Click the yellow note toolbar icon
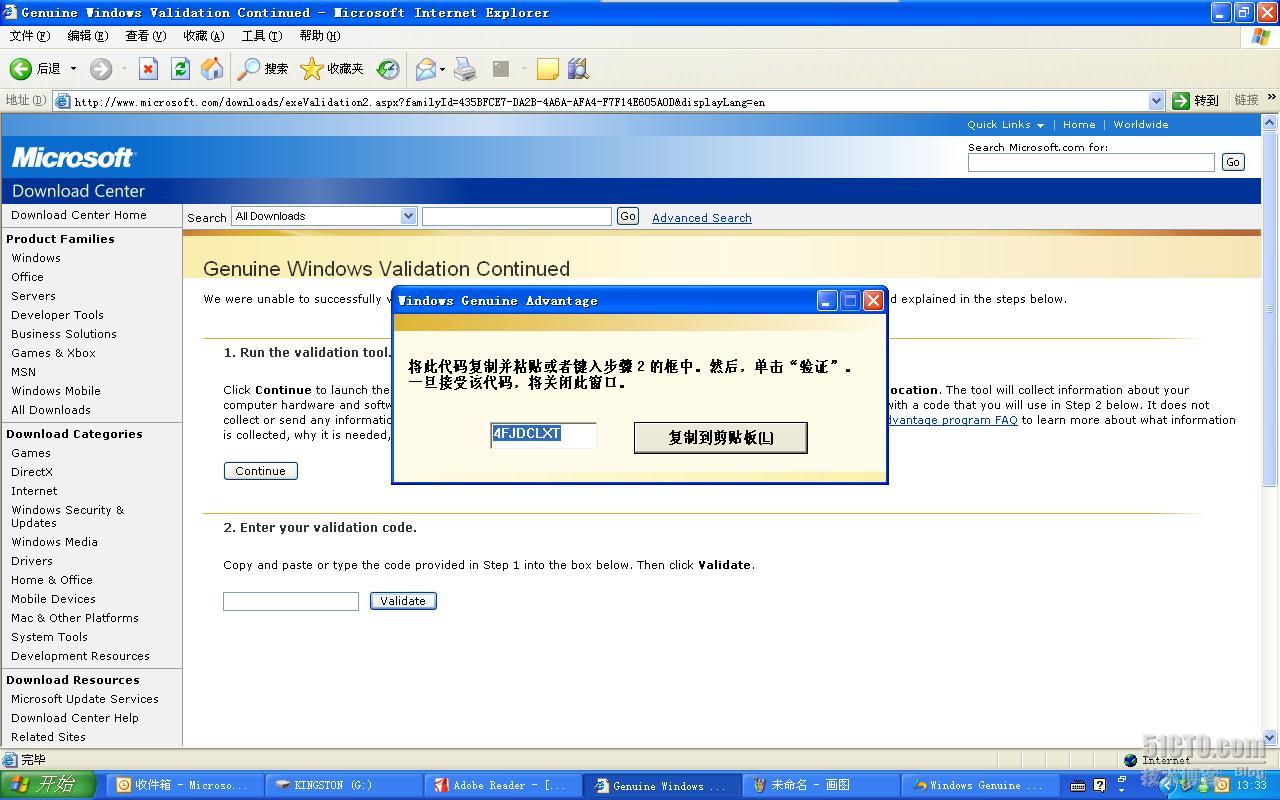The height and width of the screenshot is (800, 1280). [x=547, y=69]
